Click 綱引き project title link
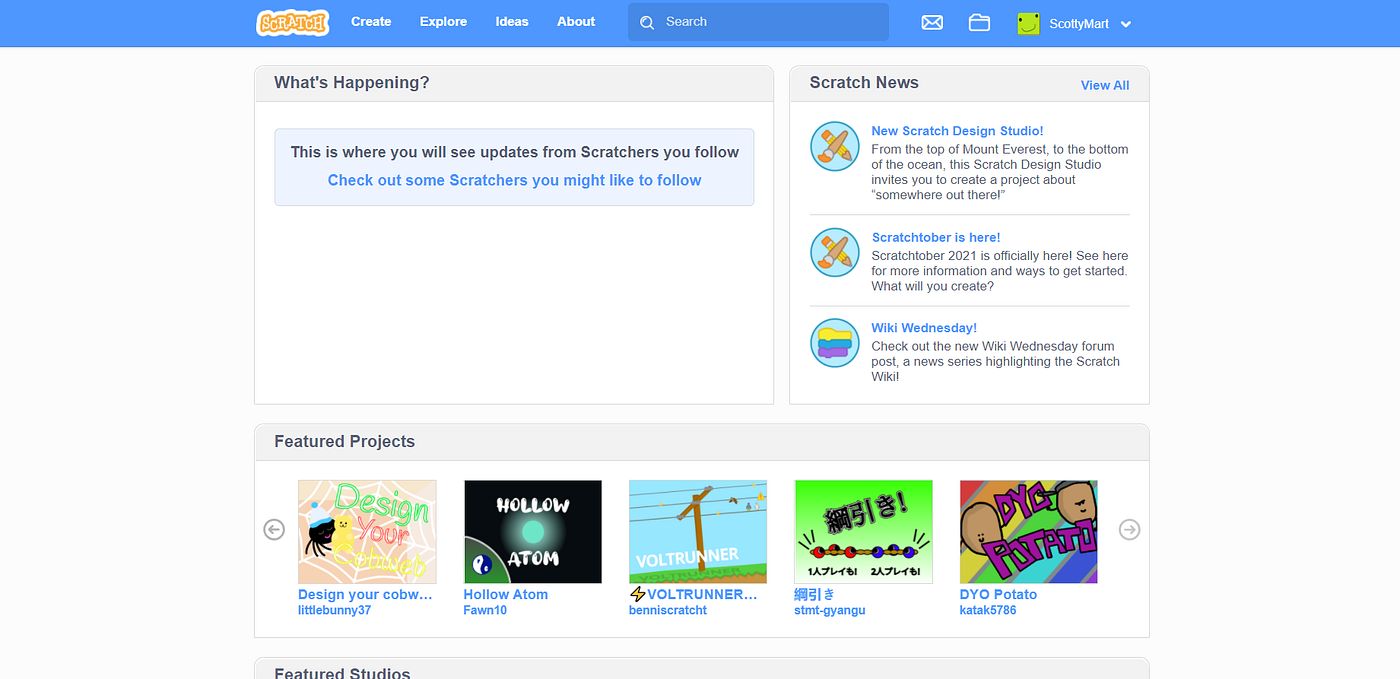This screenshot has height=679, width=1400. (814, 594)
